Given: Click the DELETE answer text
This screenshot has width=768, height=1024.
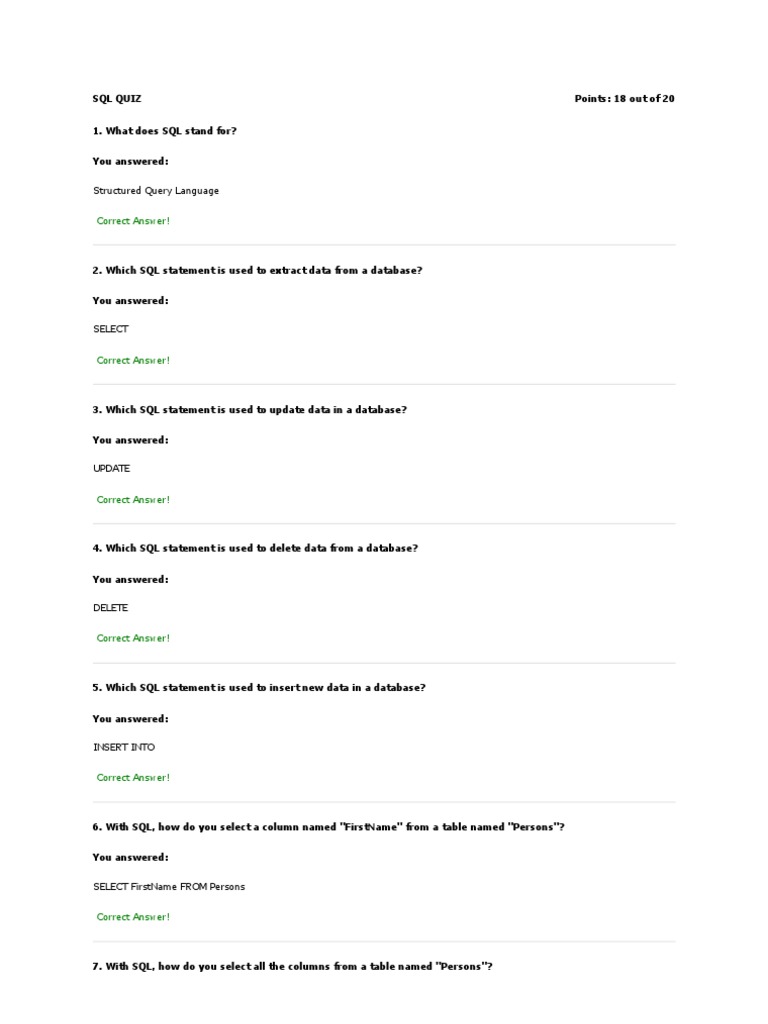Looking at the screenshot, I should click(111, 607).
